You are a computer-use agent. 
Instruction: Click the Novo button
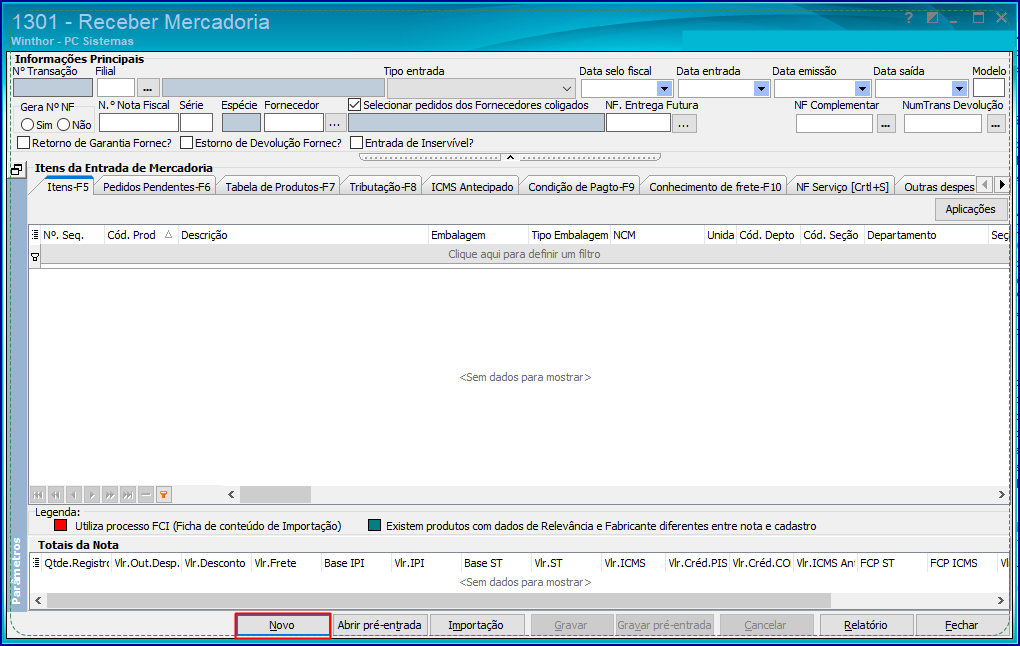282,625
